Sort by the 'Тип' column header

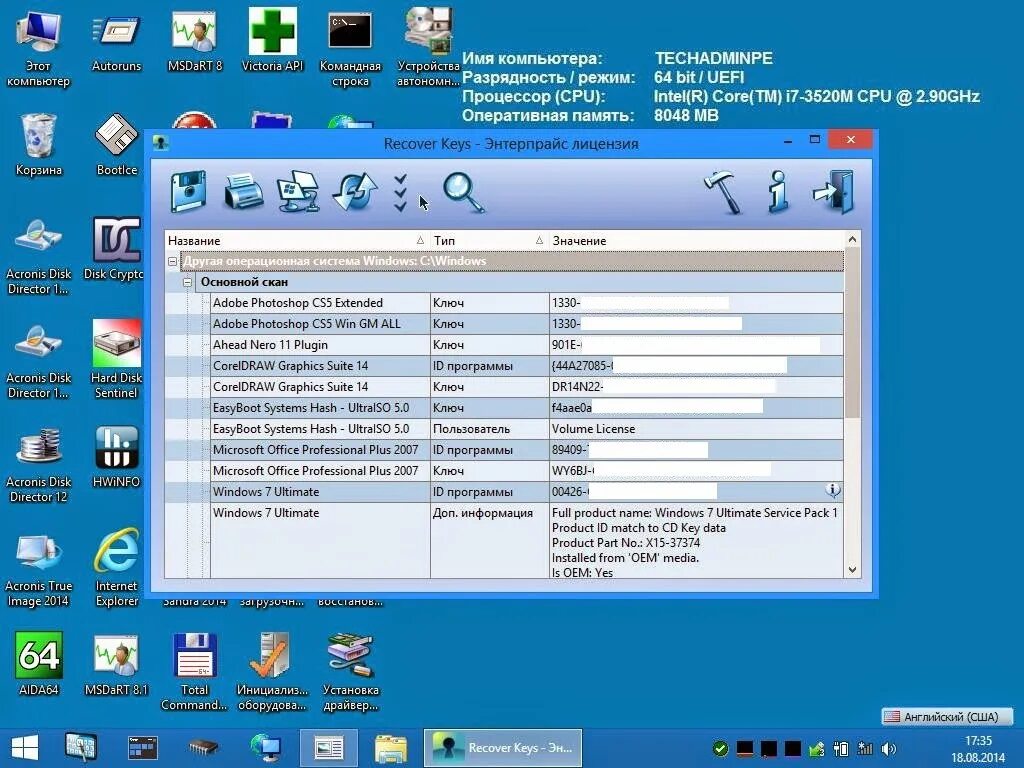coord(488,240)
